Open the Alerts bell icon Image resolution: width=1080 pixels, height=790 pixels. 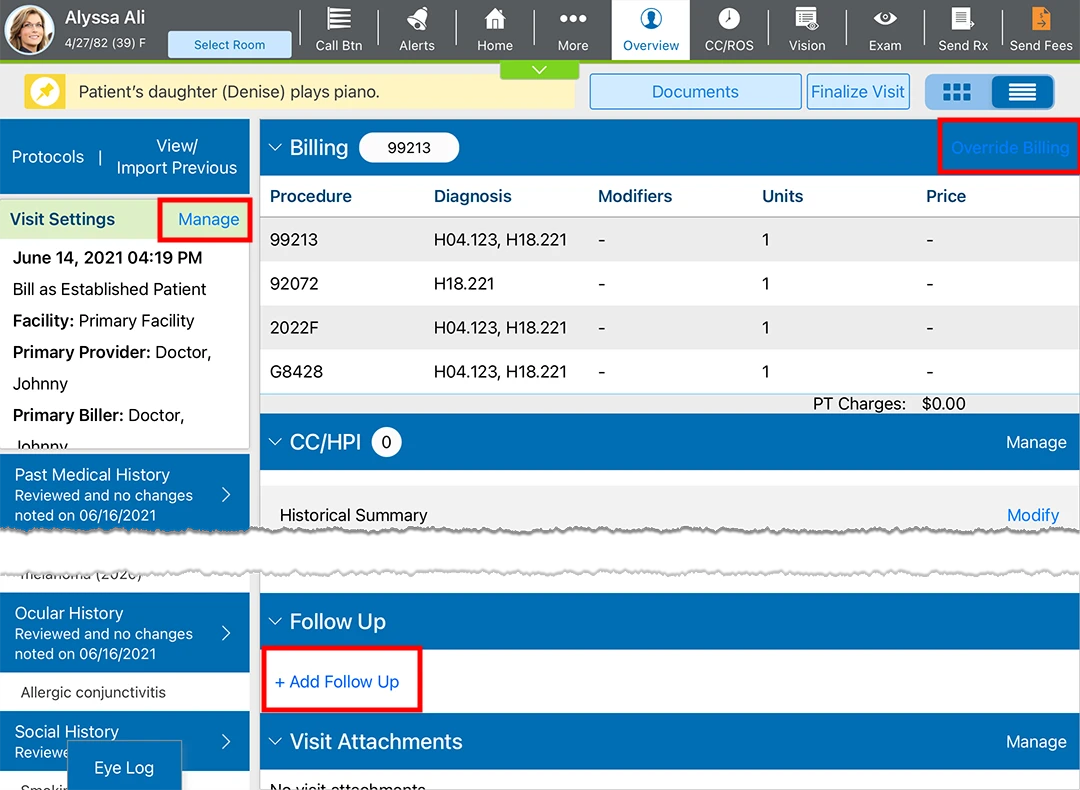coord(417,21)
